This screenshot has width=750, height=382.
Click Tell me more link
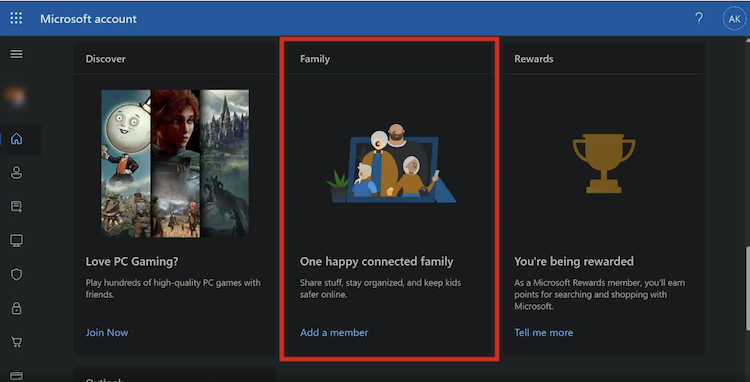[x=543, y=332]
